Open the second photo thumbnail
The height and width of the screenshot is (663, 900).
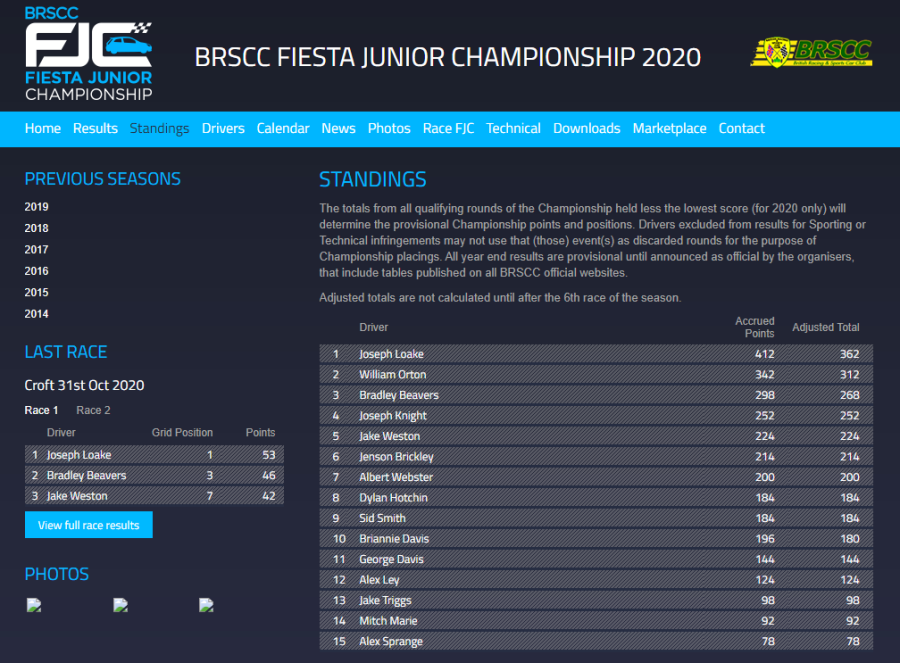click(x=121, y=605)
